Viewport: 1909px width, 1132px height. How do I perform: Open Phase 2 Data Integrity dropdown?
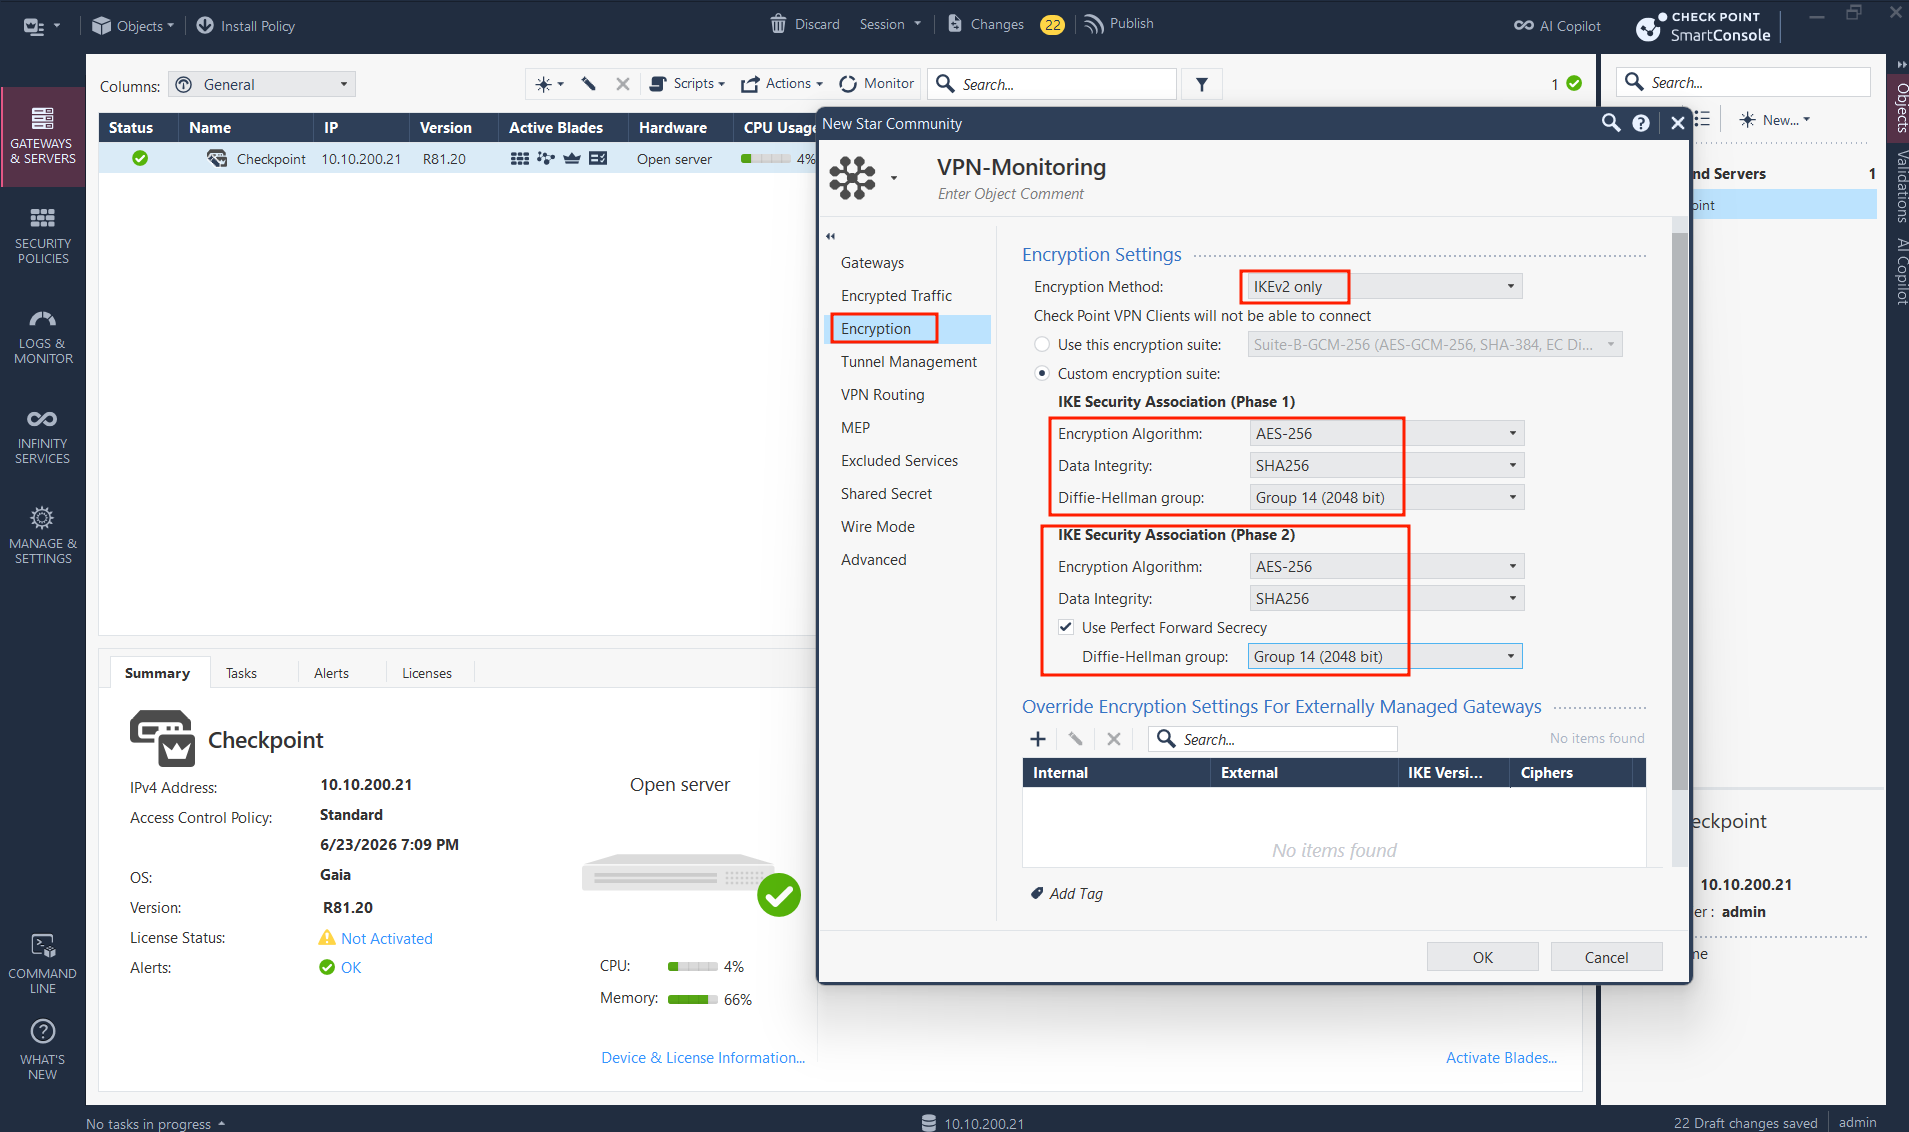click(x=1386, y=599)
